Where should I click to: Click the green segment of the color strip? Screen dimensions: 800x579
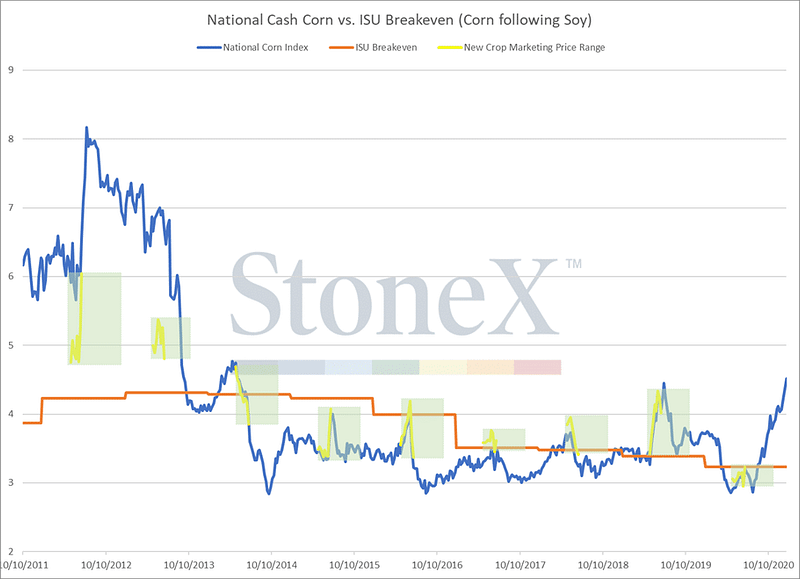pos(395,367)
